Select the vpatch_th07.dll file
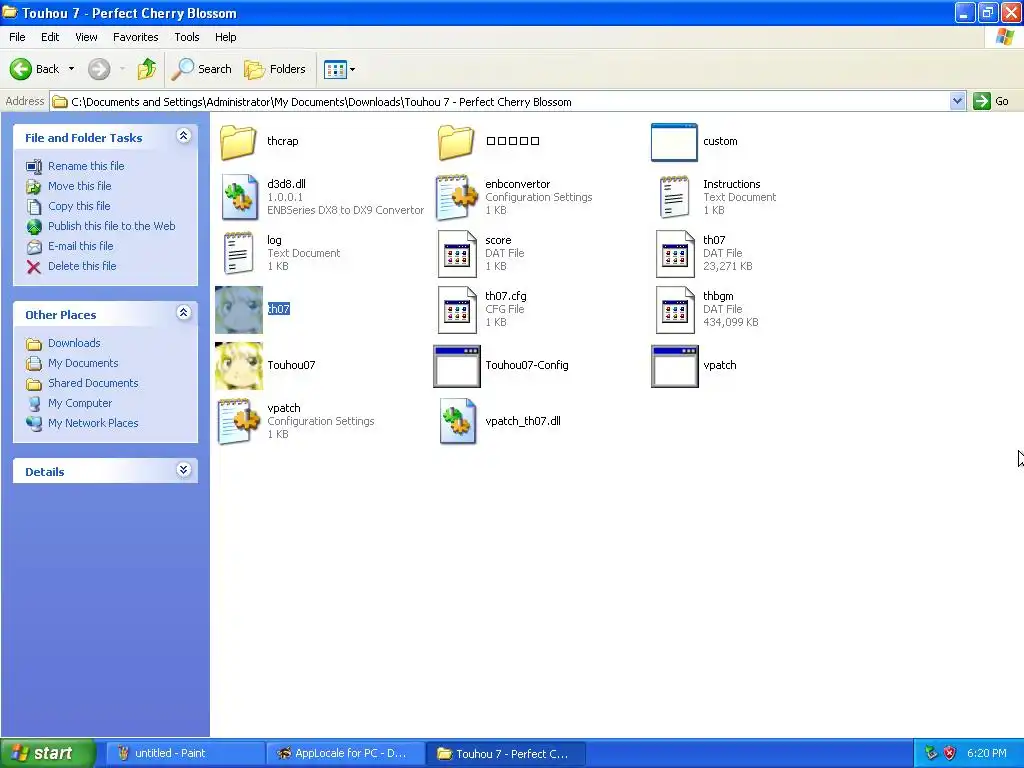Screen dimensions: 1024x768 457,421
